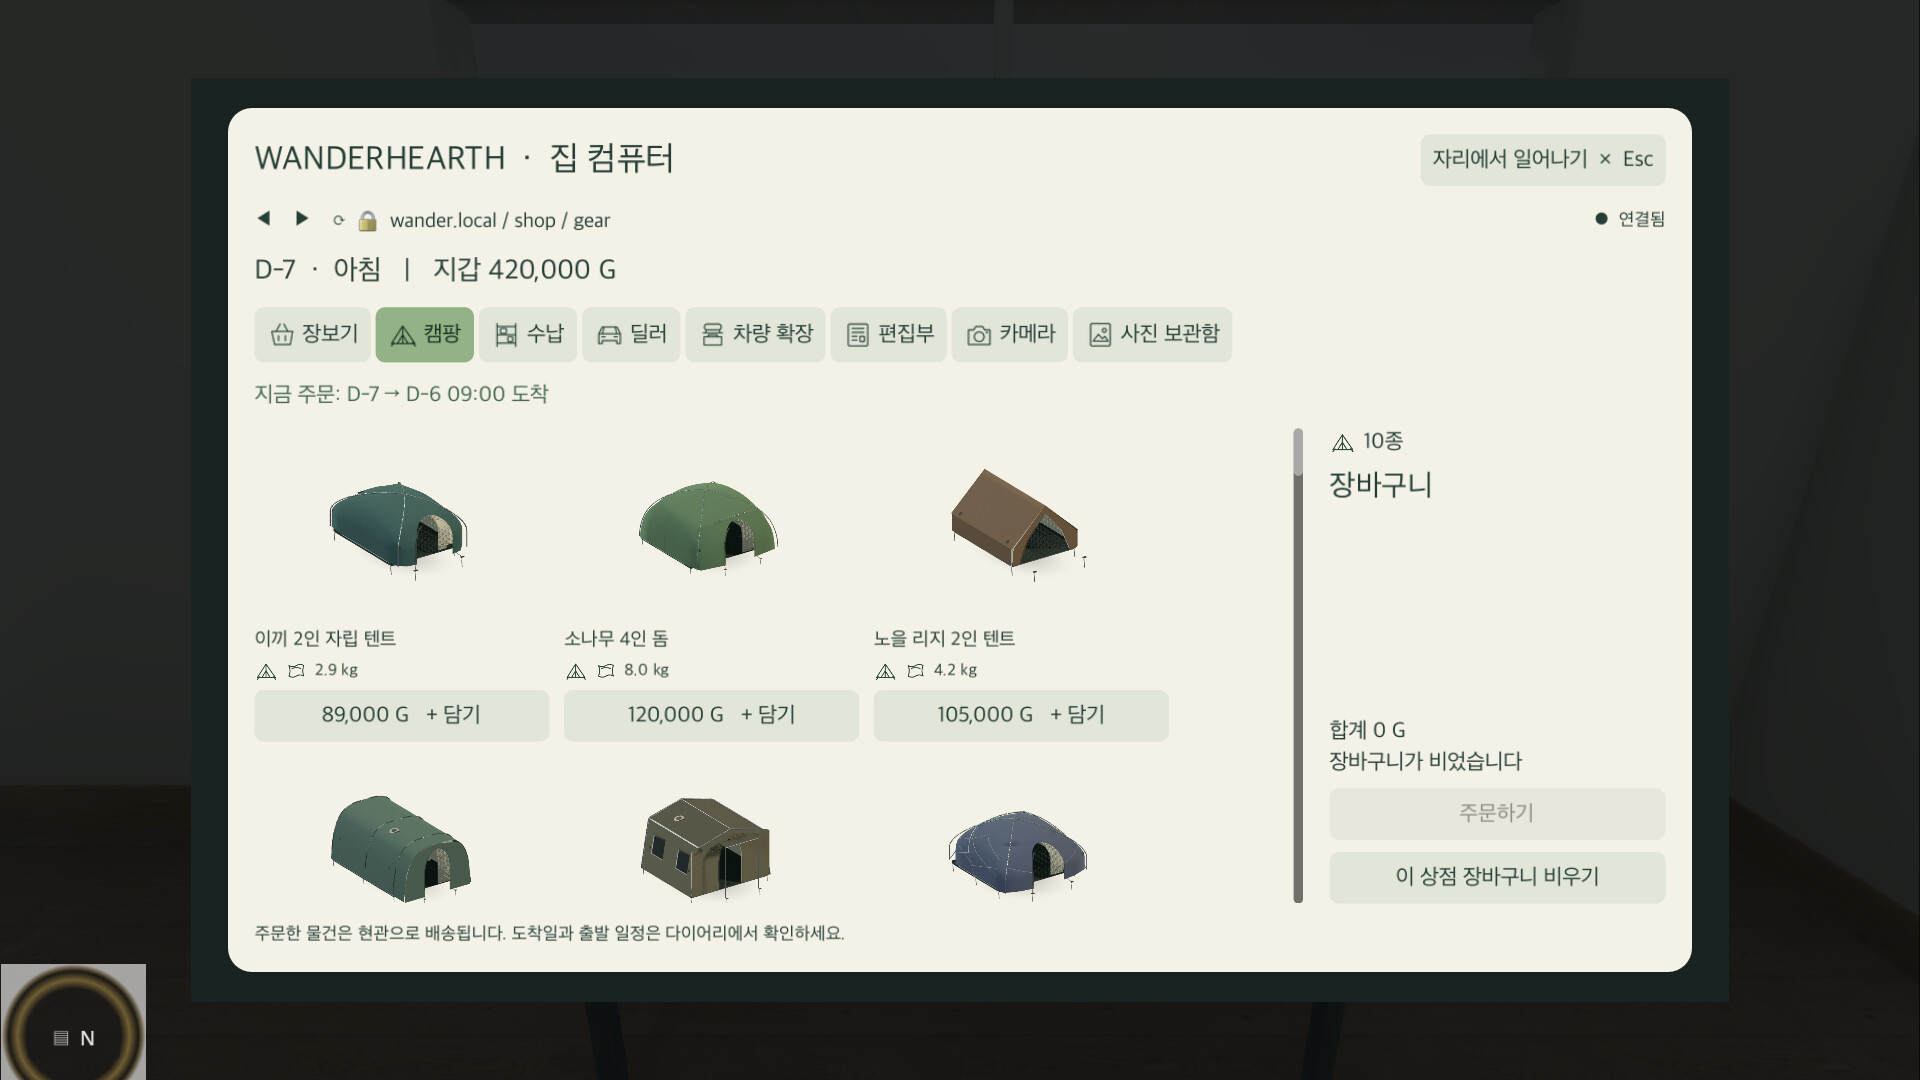The image size is (1920, 1080).
Task: Select the 캠핑 camping tab
Action: pos(425,334)
